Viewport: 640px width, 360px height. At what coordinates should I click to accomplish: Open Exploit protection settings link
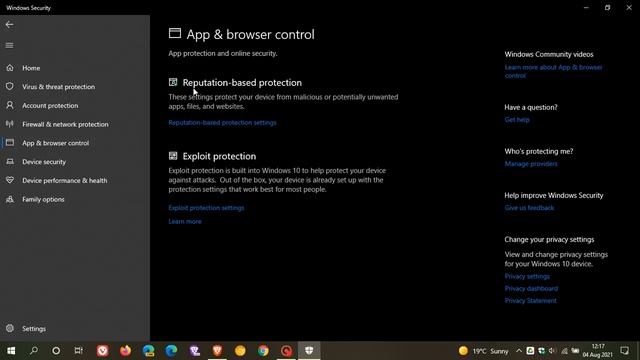tap(206, 208)
